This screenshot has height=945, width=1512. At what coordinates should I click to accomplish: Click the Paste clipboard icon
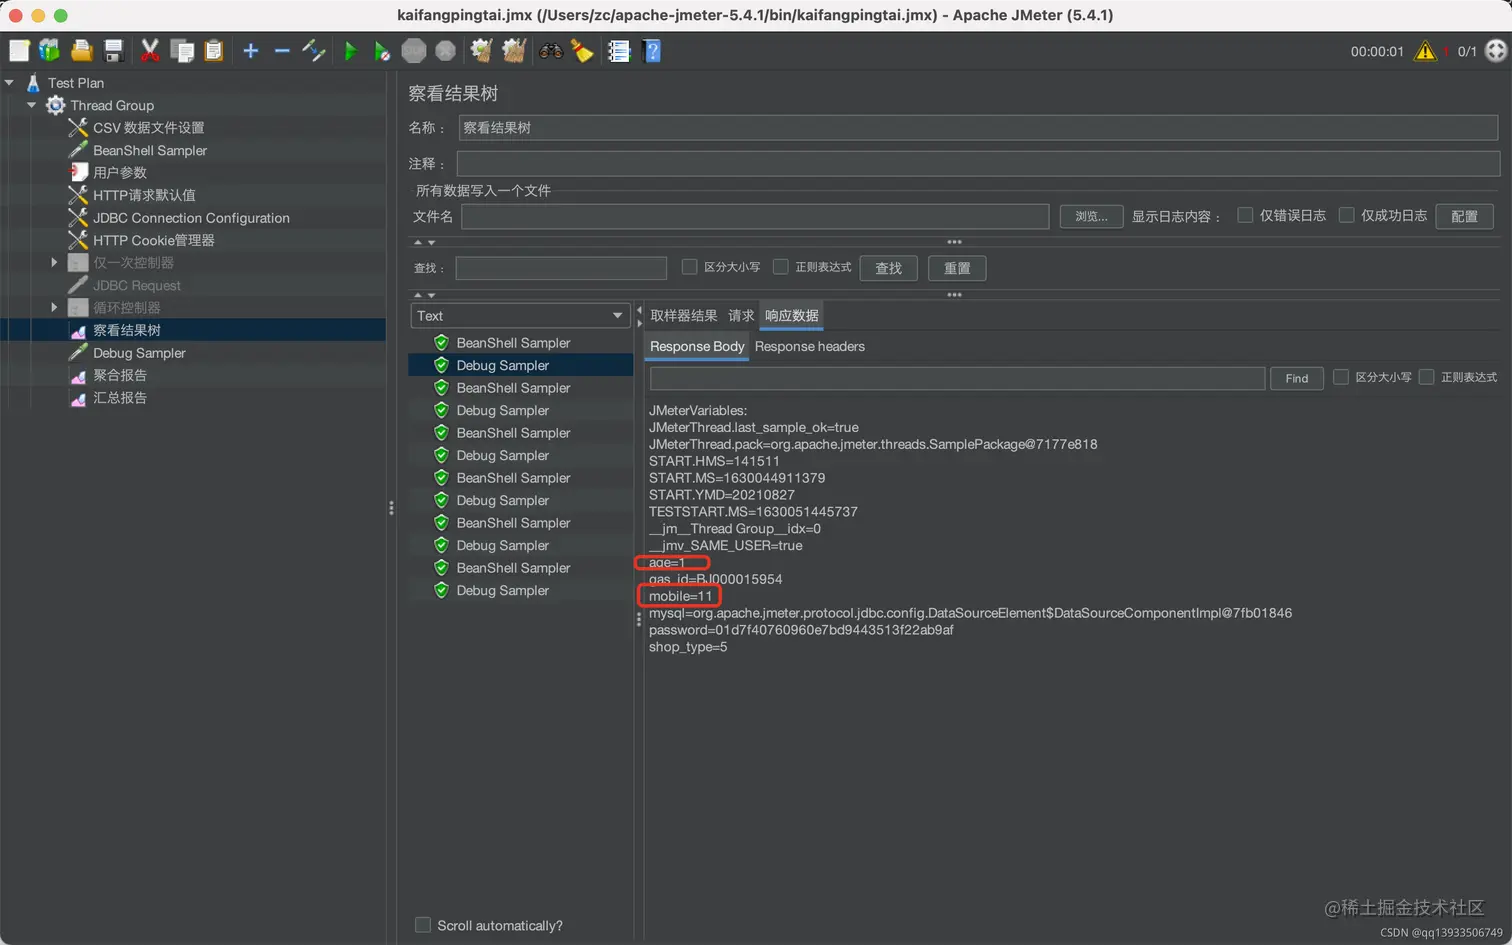coord(214,50)
